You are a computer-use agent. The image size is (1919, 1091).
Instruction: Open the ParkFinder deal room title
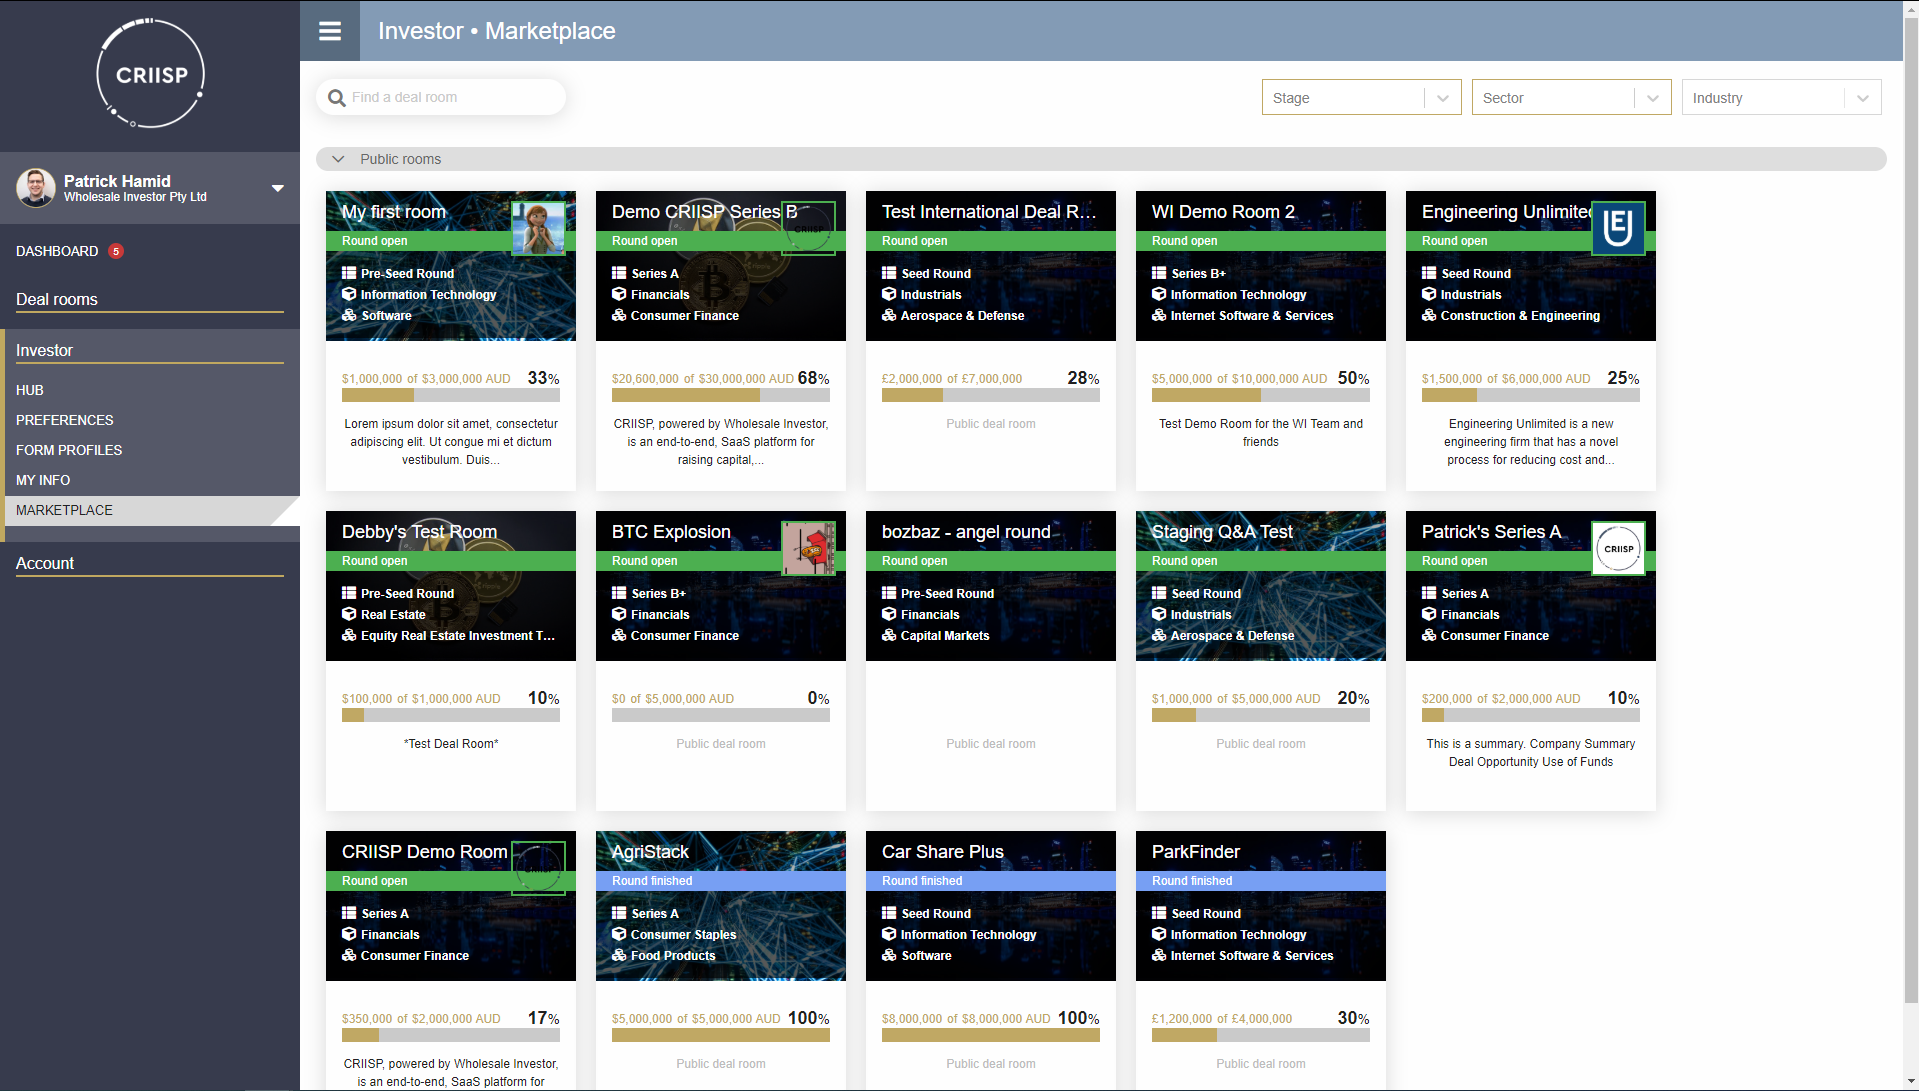click(1196, 852)
